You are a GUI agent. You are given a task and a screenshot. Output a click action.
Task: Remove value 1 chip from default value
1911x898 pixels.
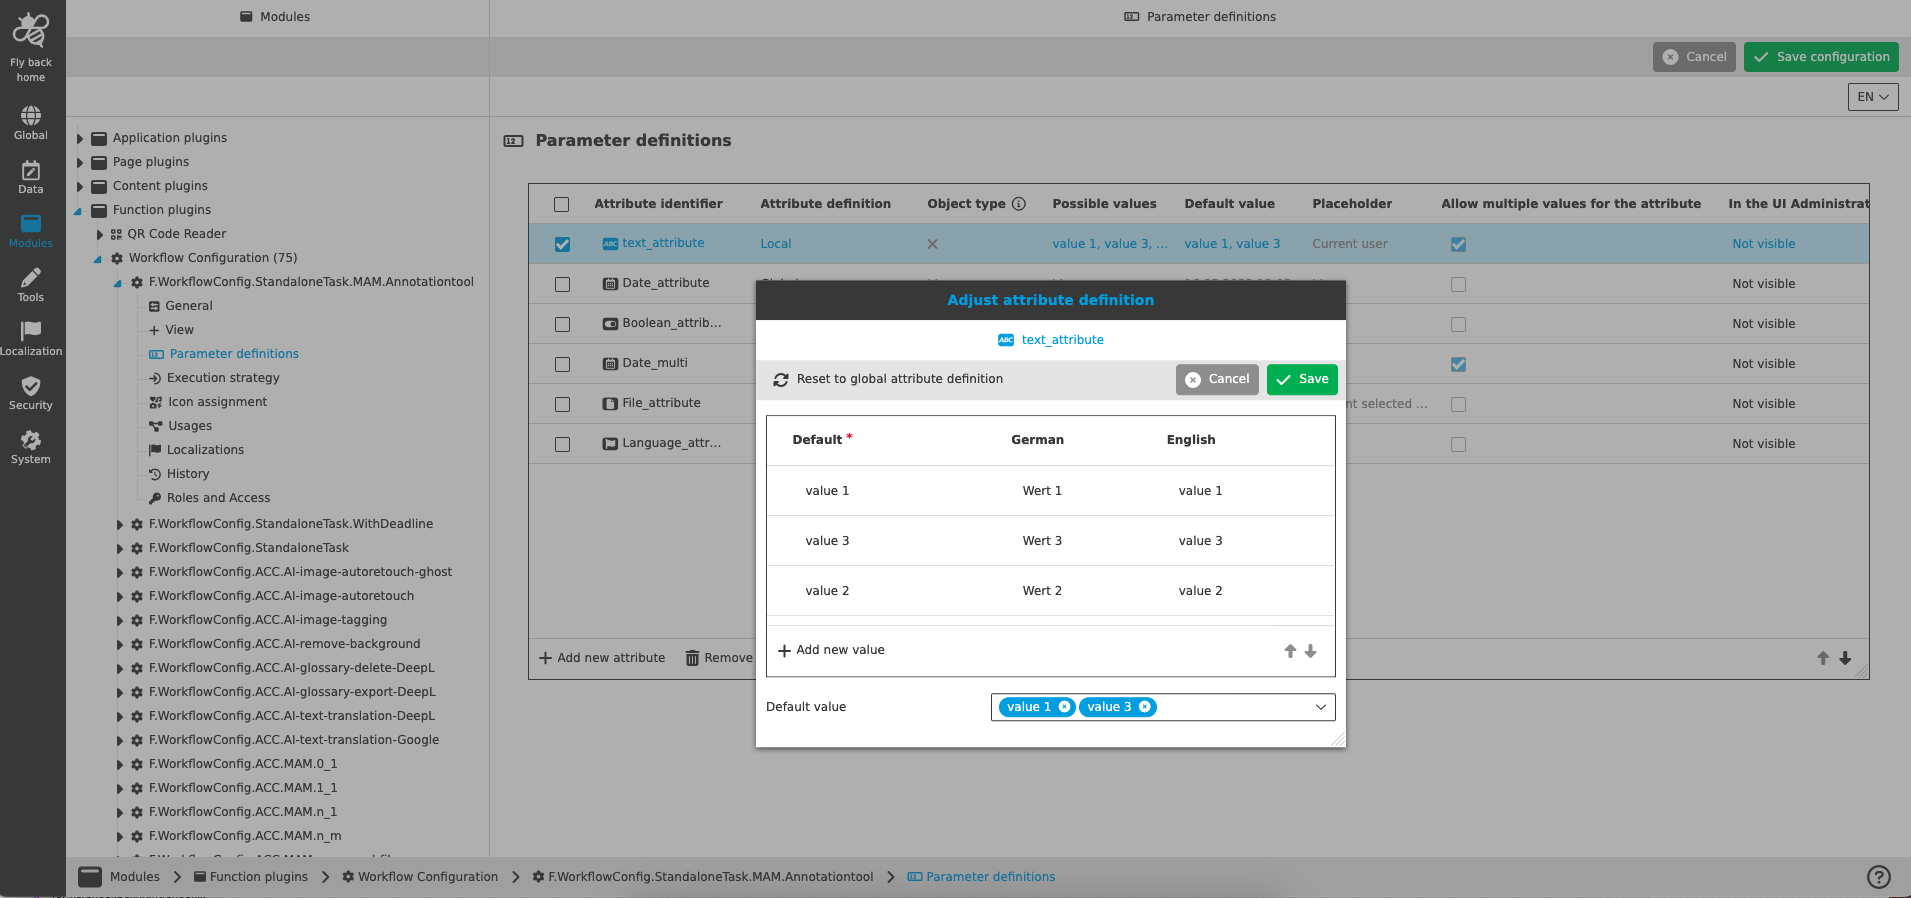pos(1064,707)
